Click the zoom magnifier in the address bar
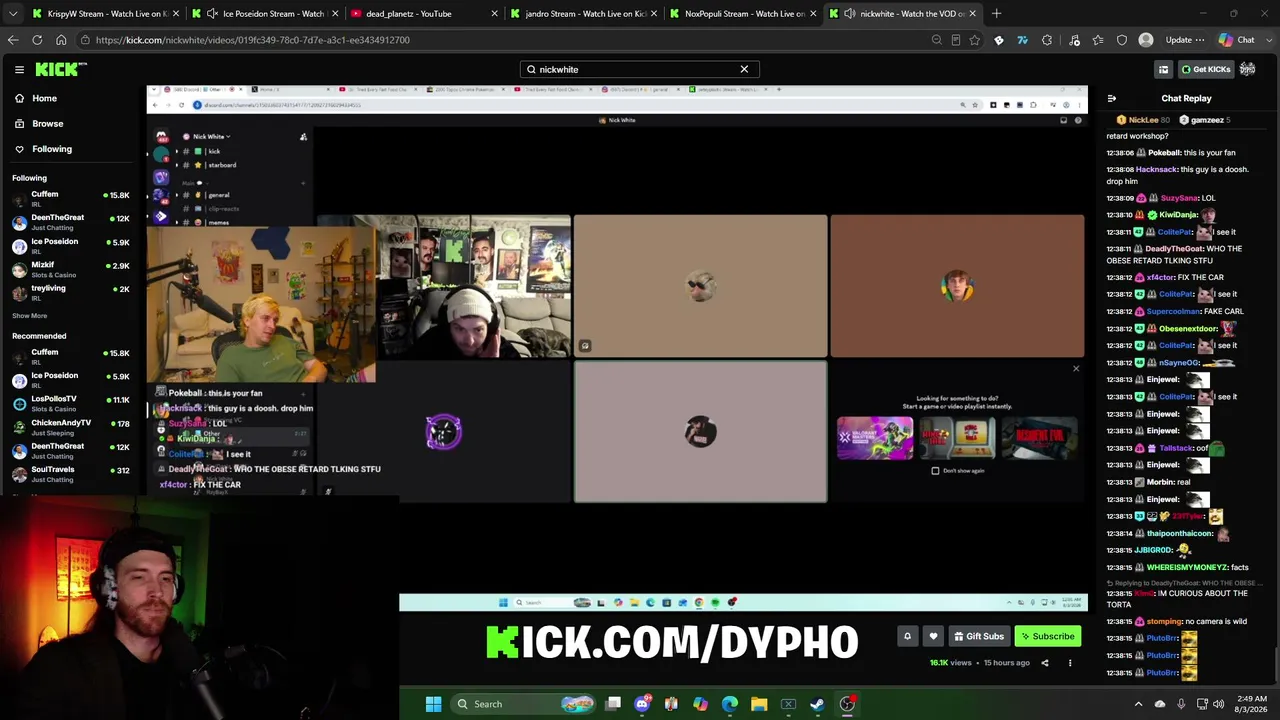This screenshot has height=720, width=1280. 936,40
